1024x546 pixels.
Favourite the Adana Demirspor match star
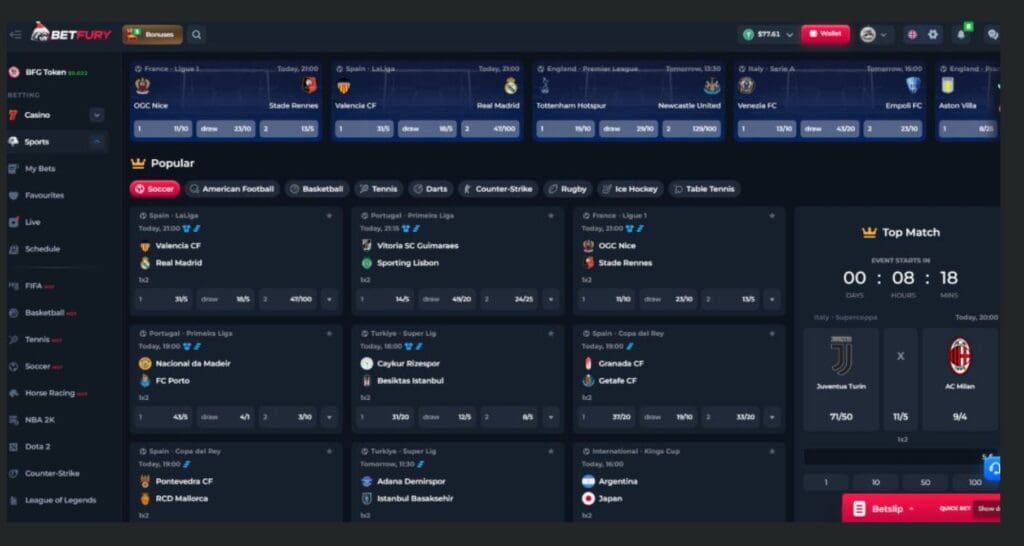(x=551, y=451)
